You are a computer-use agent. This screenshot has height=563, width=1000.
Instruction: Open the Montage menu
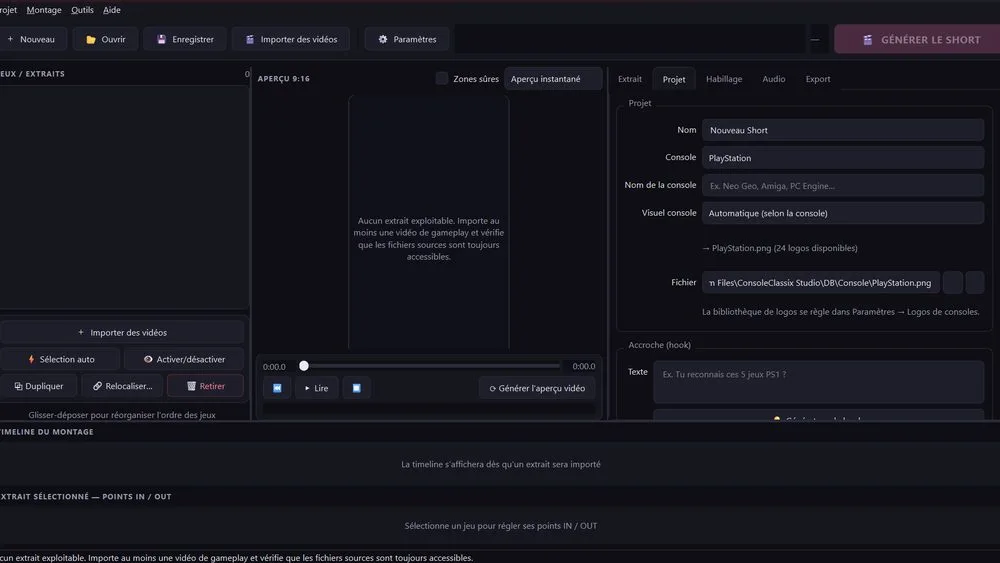[x=44, y=10]
